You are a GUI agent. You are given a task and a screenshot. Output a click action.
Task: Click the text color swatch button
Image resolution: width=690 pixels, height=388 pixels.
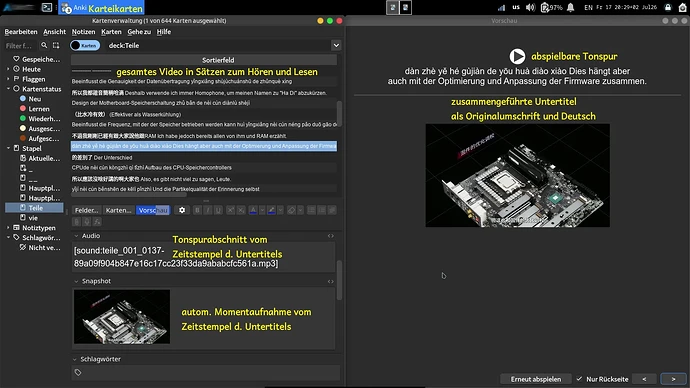tap(253, 210)
